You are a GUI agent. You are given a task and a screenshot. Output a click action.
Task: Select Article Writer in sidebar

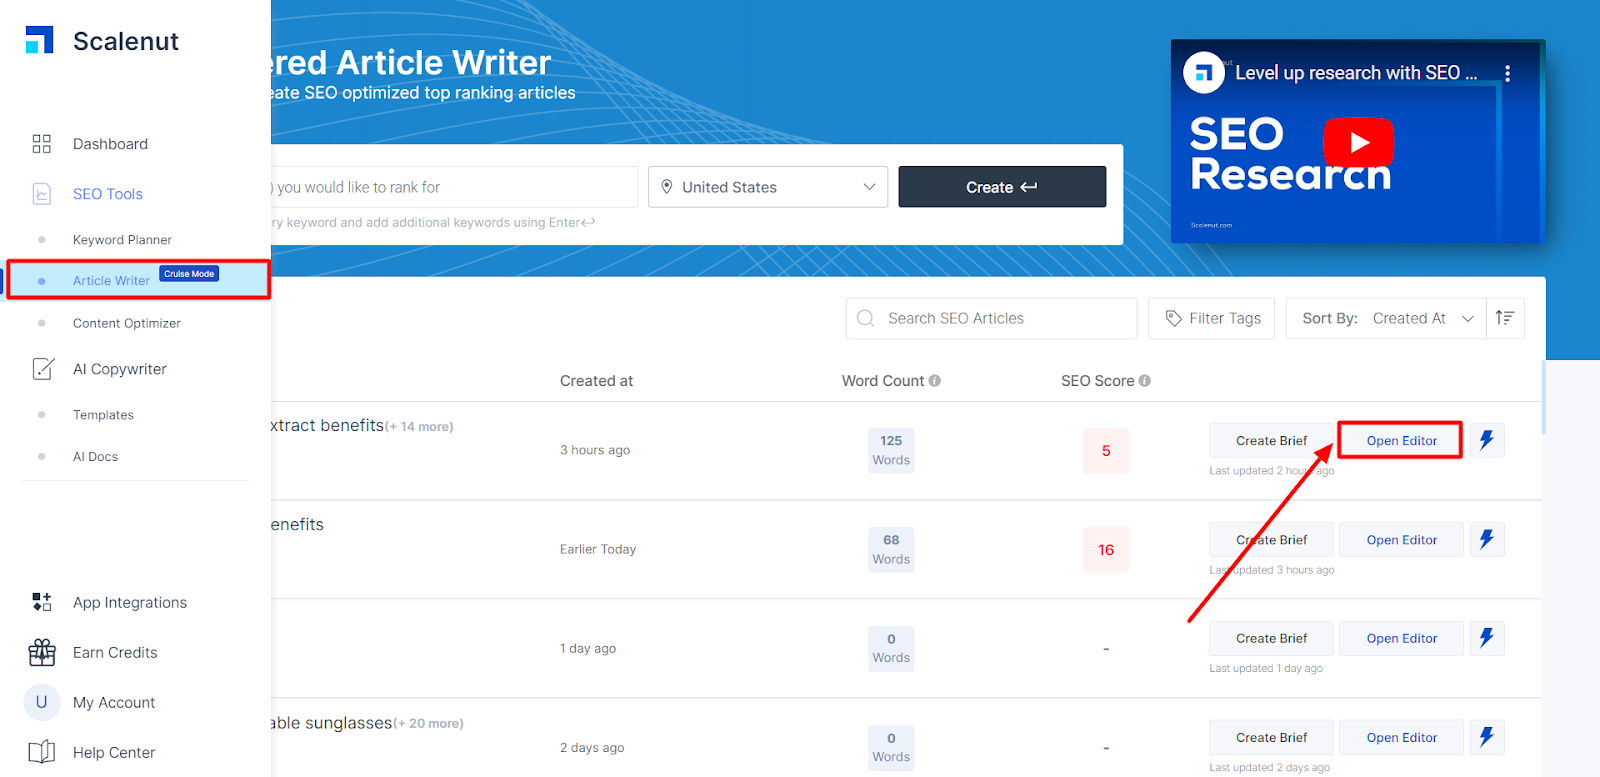[x=111, y=281]
